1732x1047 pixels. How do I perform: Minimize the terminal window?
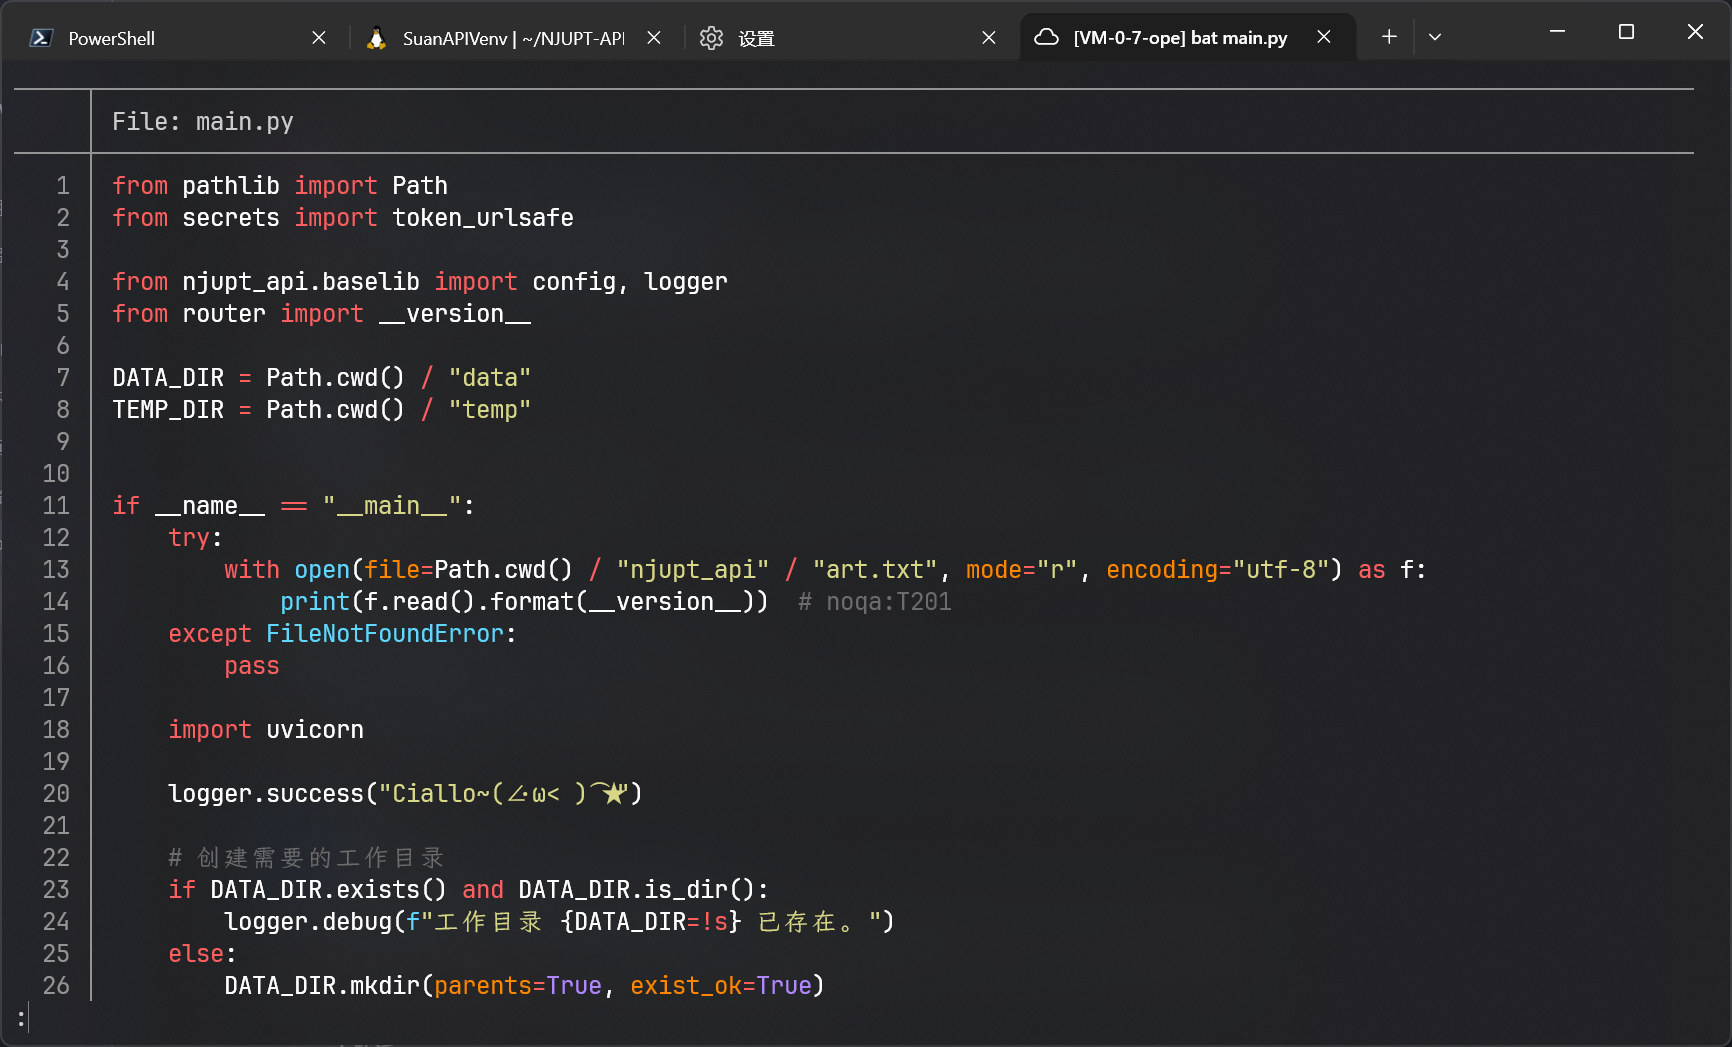1557,32
